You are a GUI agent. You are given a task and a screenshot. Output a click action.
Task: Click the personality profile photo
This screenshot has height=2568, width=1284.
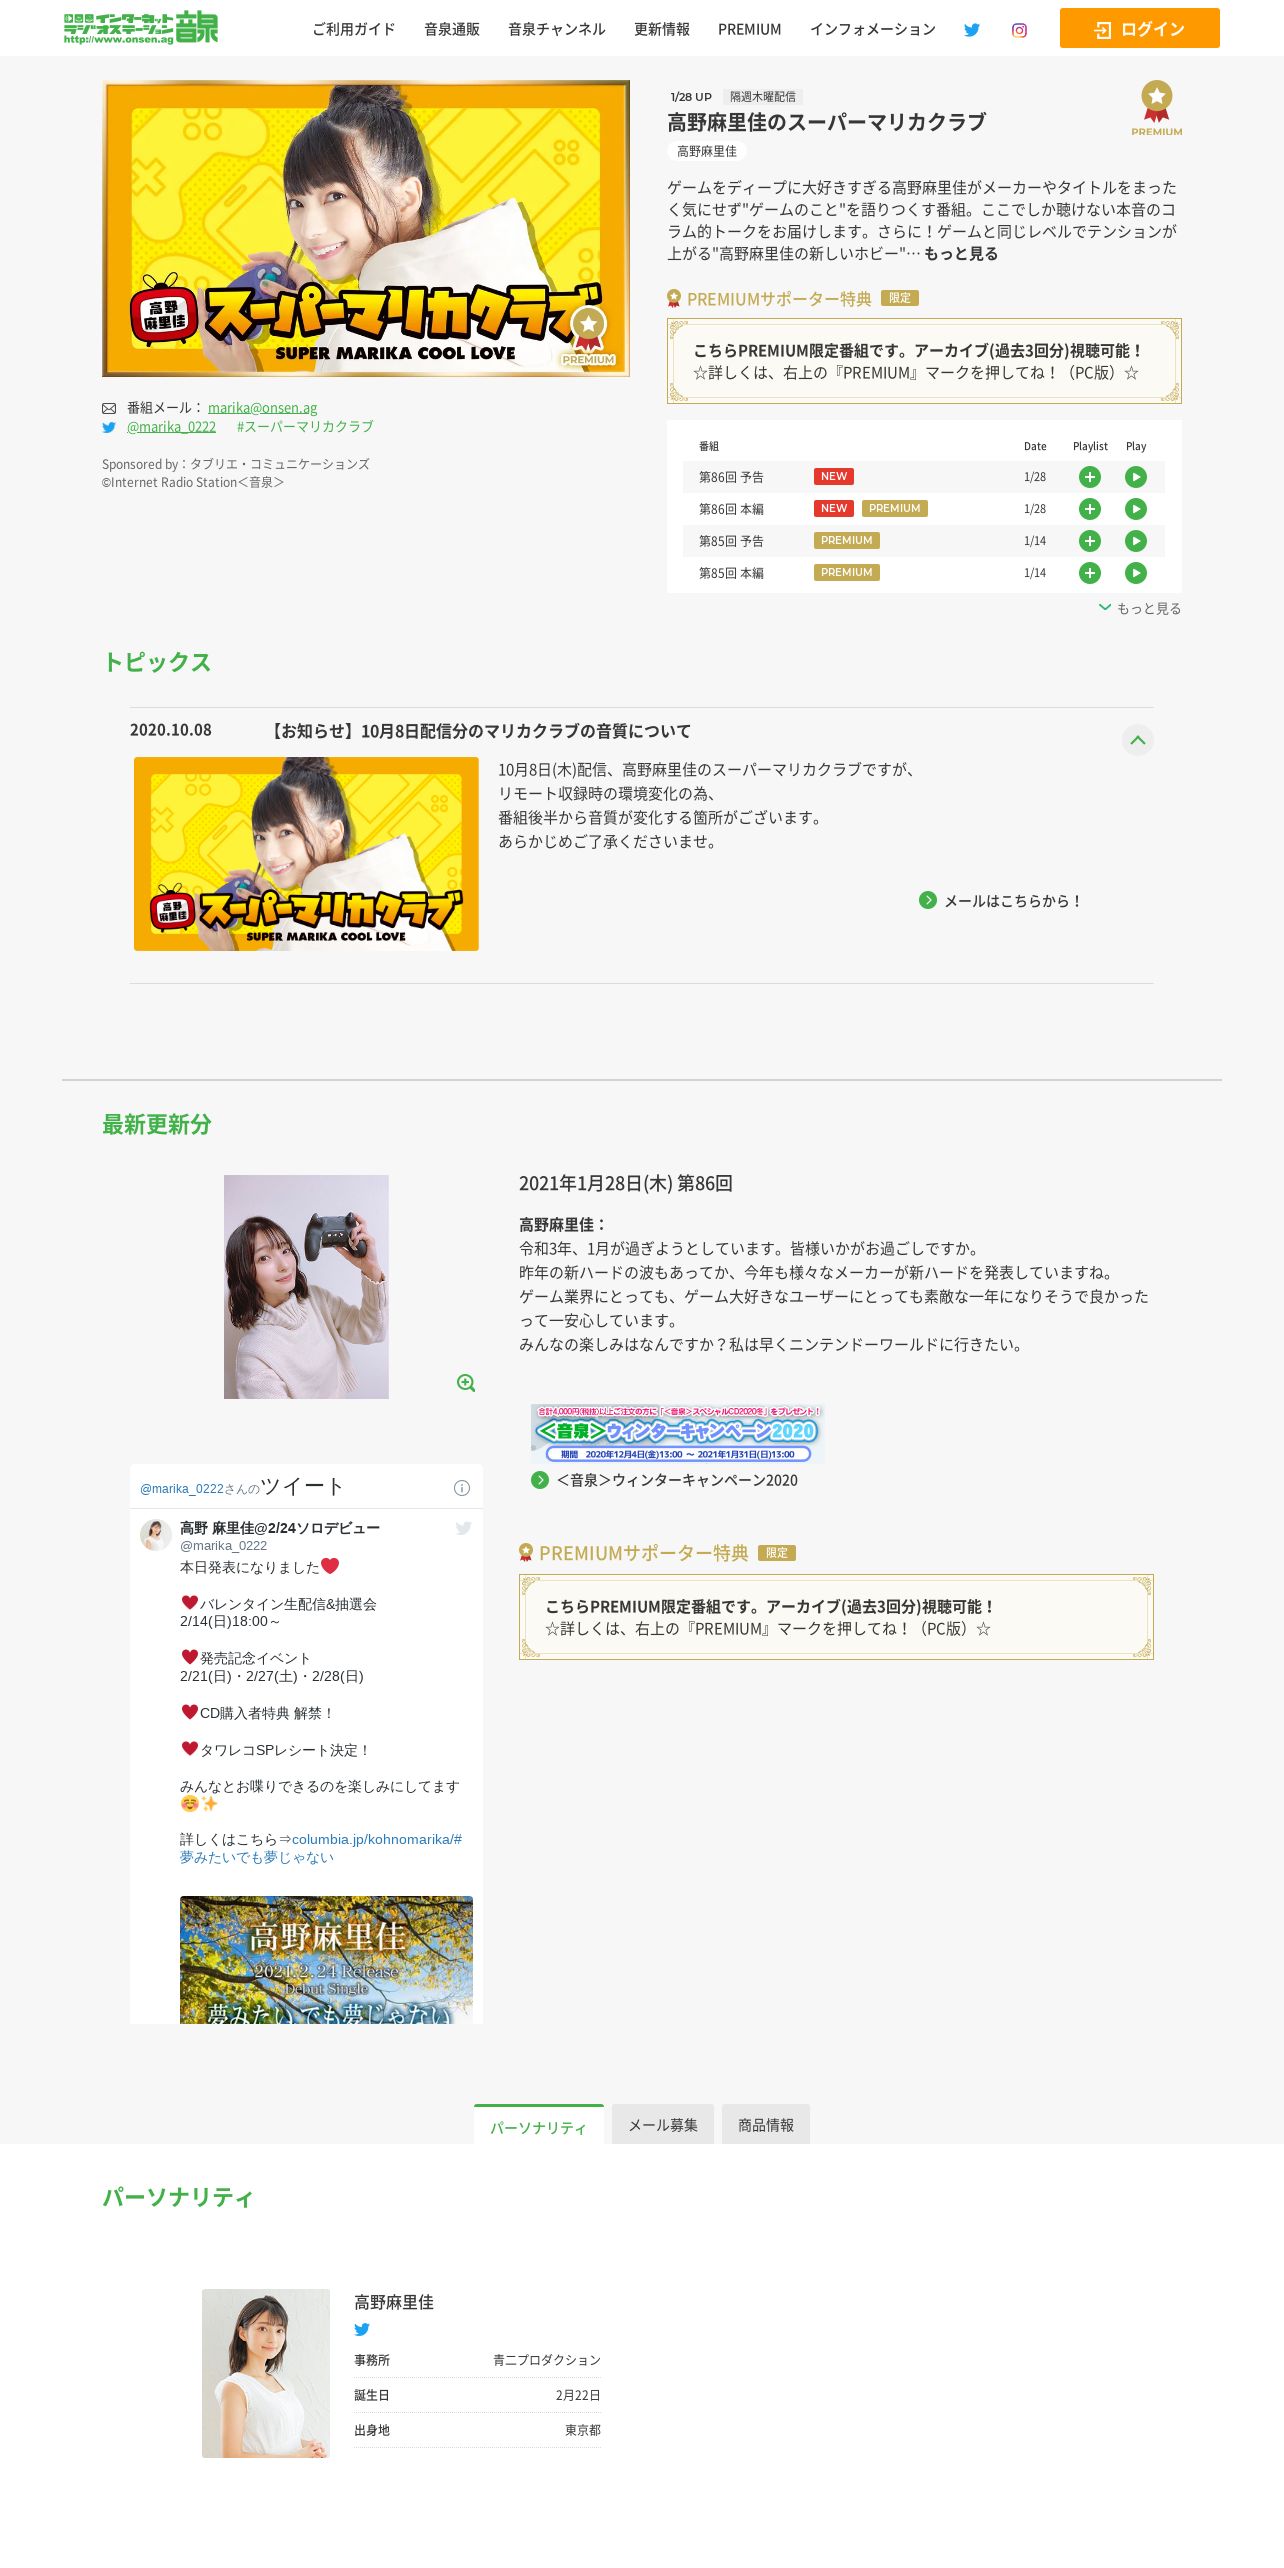coord(266,2373)
